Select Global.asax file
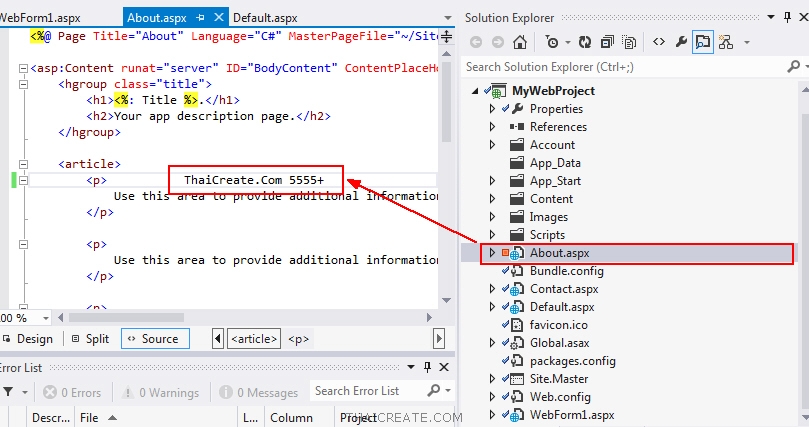Viewport: 809px width, 427px height. click(x=559, y=343)
